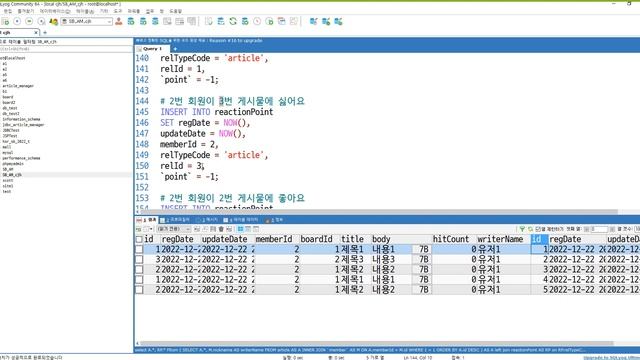
Task: Select the Query 1 editor tab
Action: (x=153, y=49)
